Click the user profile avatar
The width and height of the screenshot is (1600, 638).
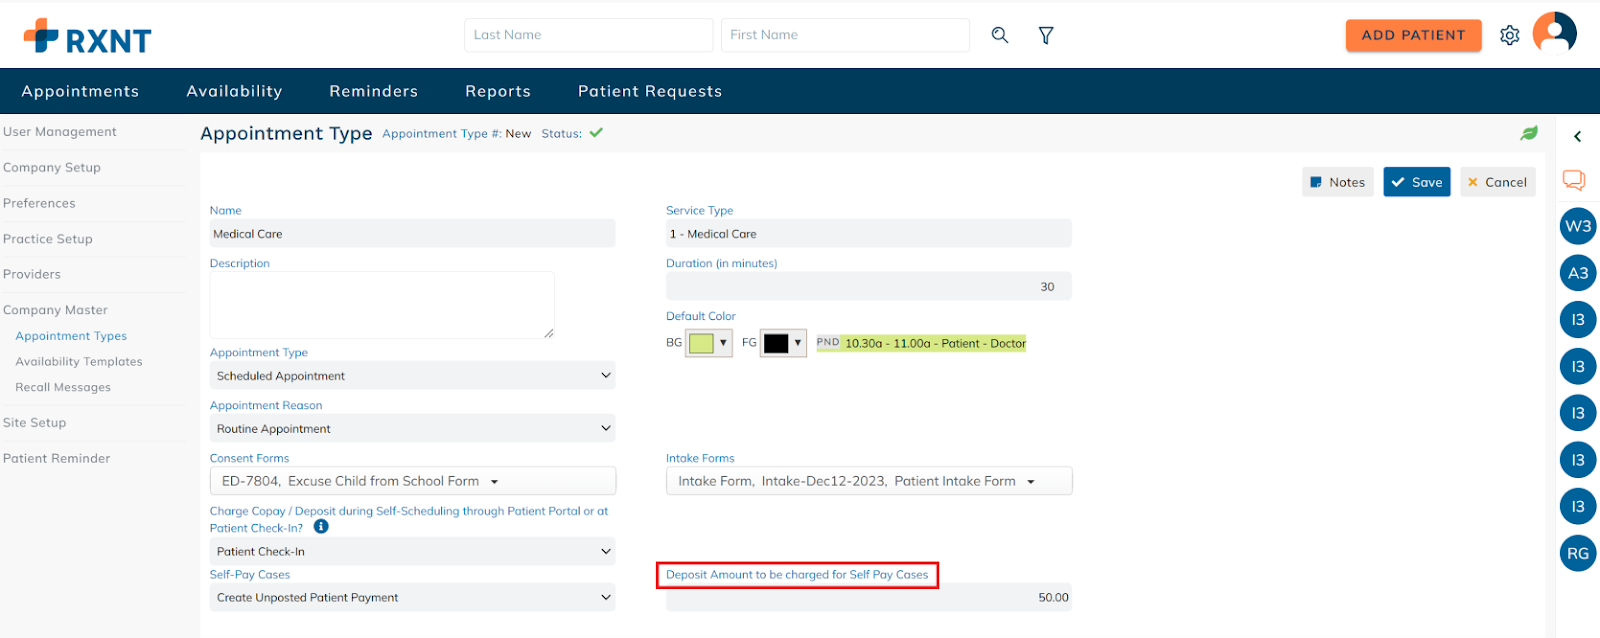pos(1554,33)
